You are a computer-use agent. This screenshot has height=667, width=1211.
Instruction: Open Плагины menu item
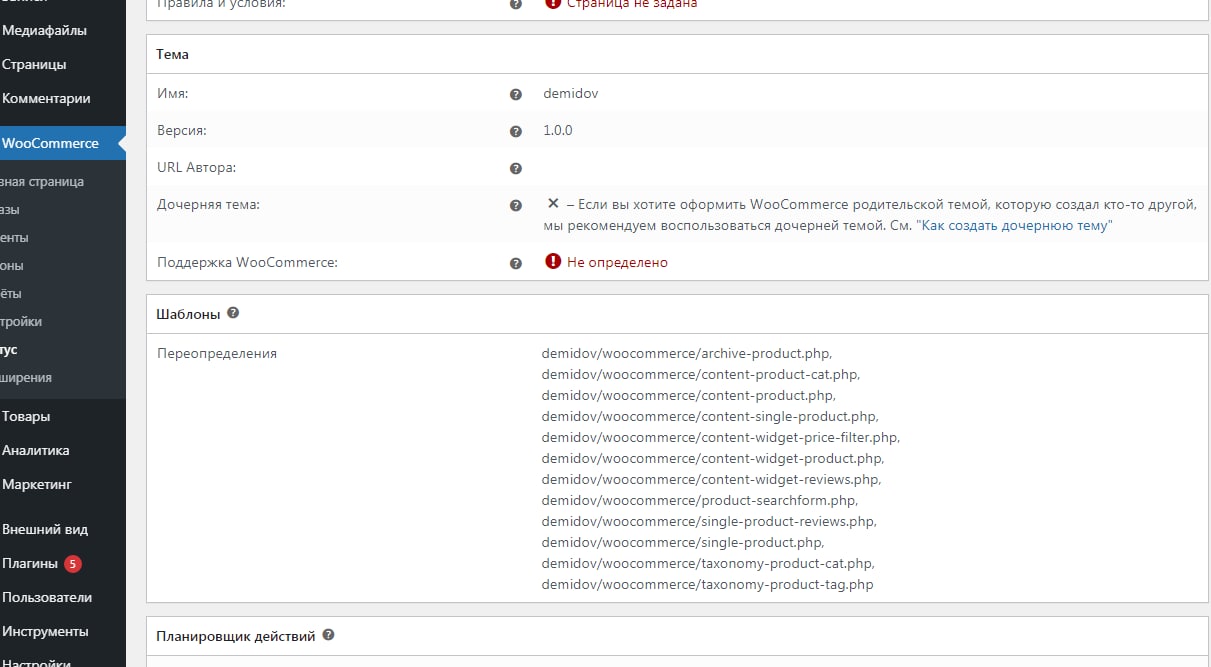(30, 563)
